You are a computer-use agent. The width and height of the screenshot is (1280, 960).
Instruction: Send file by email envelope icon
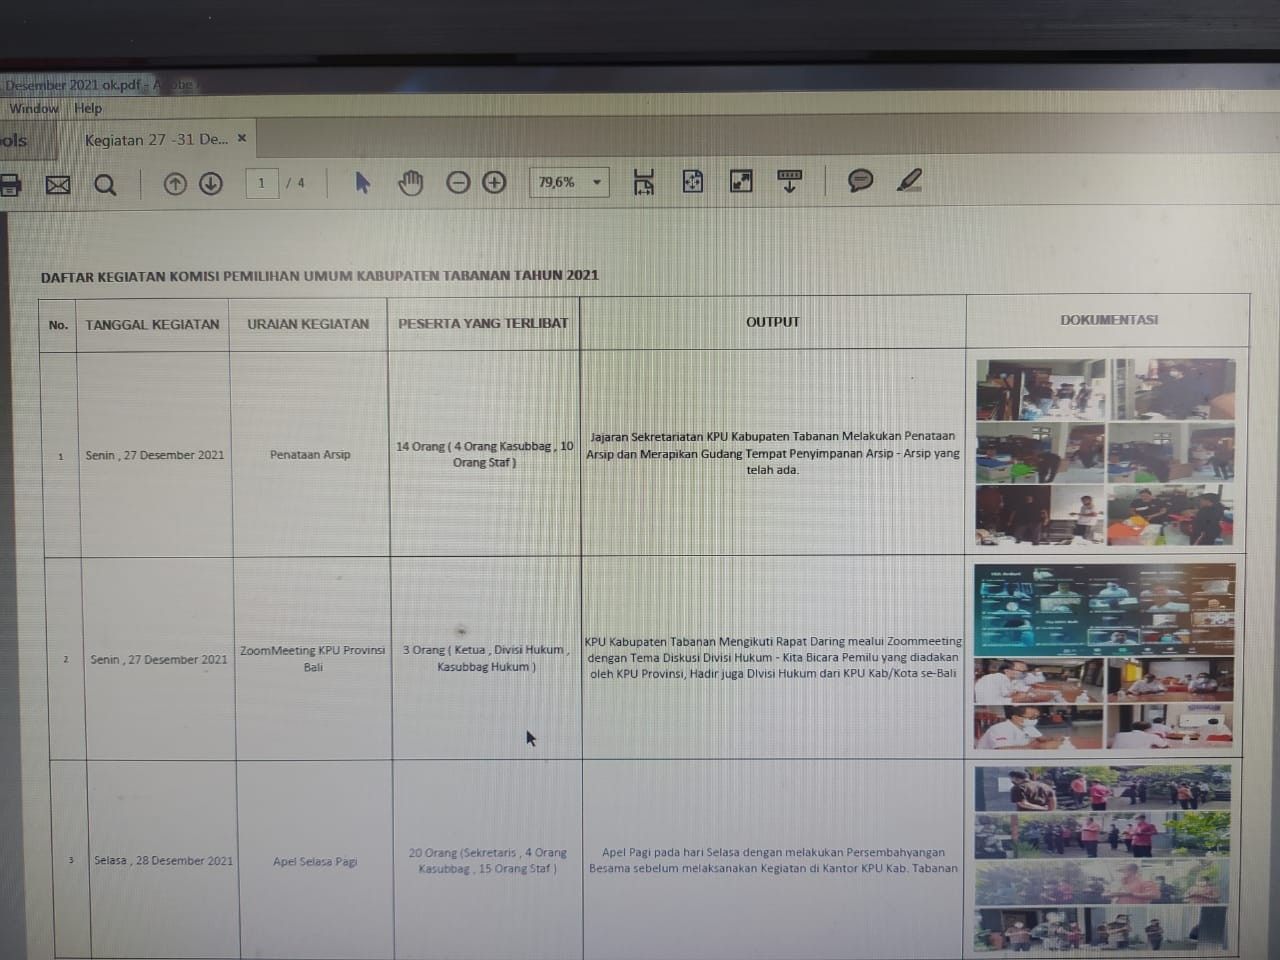point(58,185)
